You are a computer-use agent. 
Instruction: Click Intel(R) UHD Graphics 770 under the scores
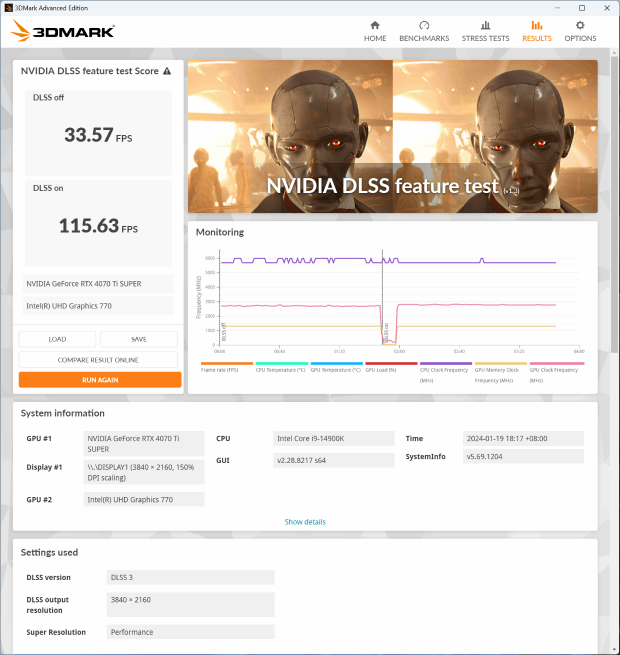coord(98,306)
